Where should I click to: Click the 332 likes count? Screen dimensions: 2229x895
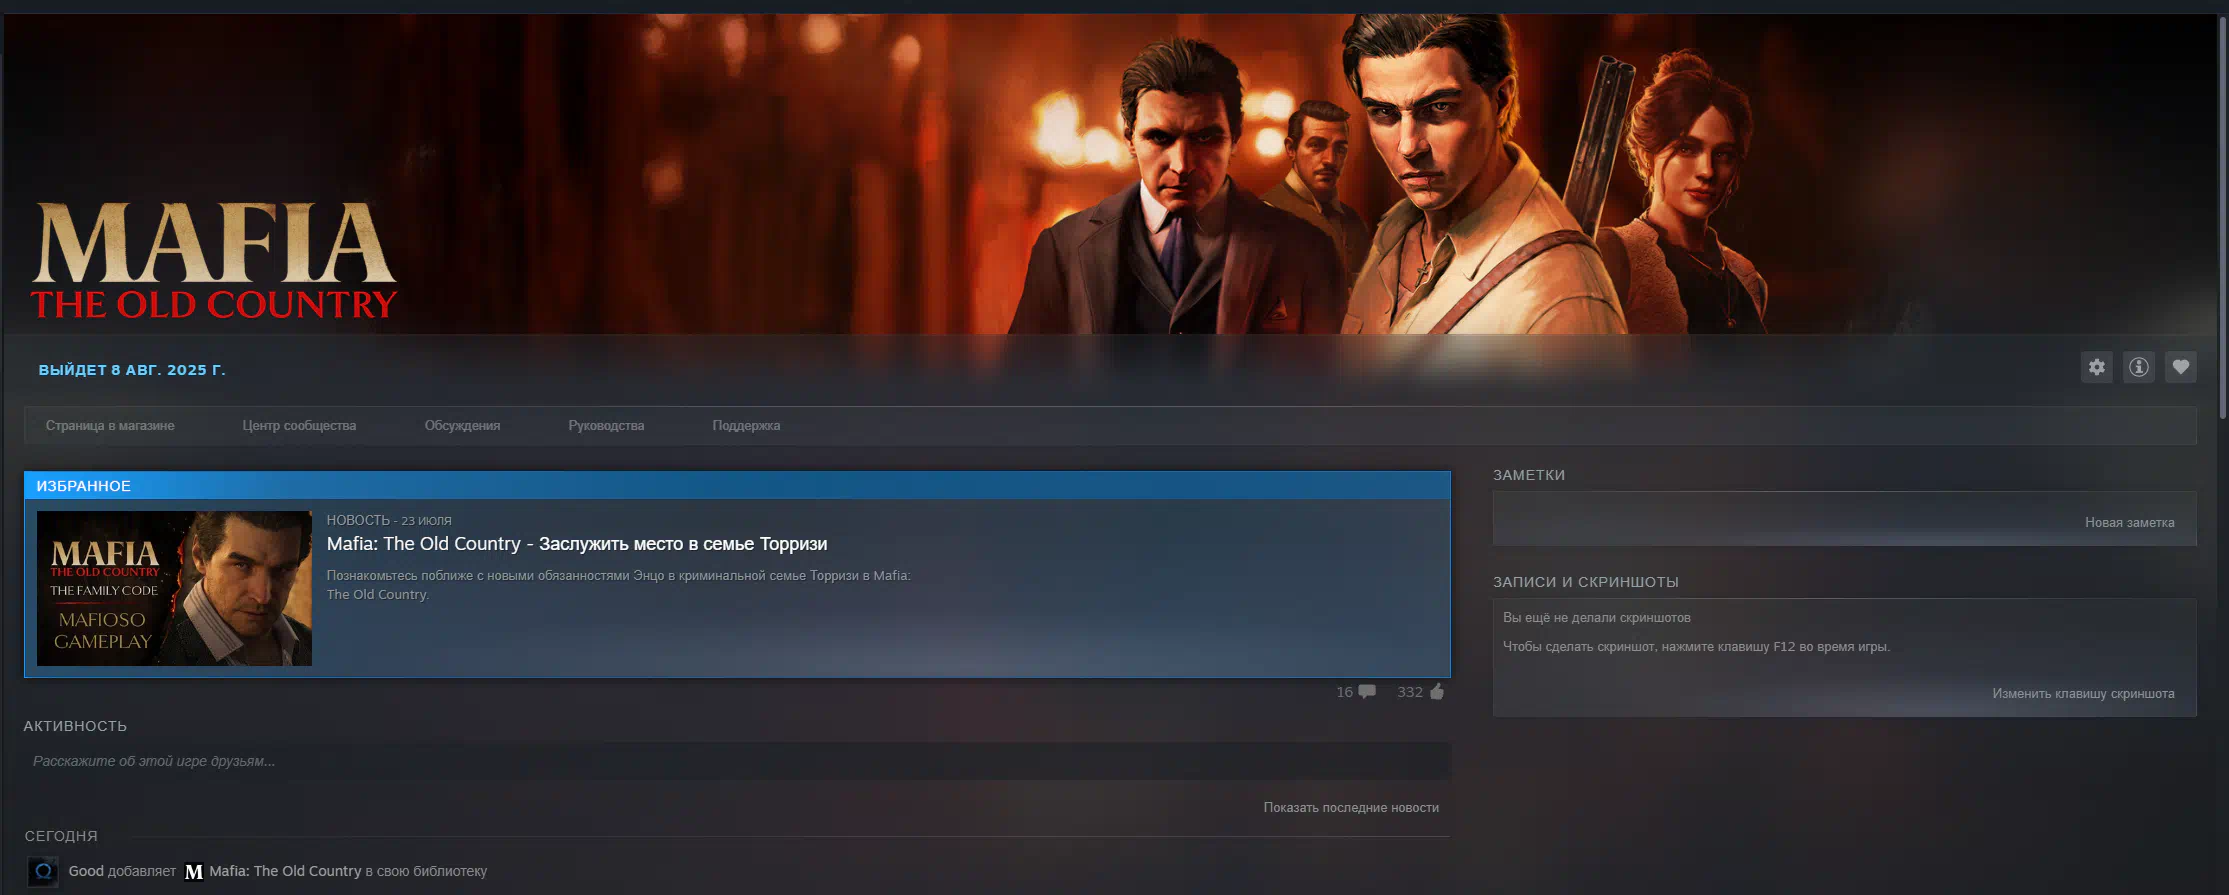click(1409, 692)
